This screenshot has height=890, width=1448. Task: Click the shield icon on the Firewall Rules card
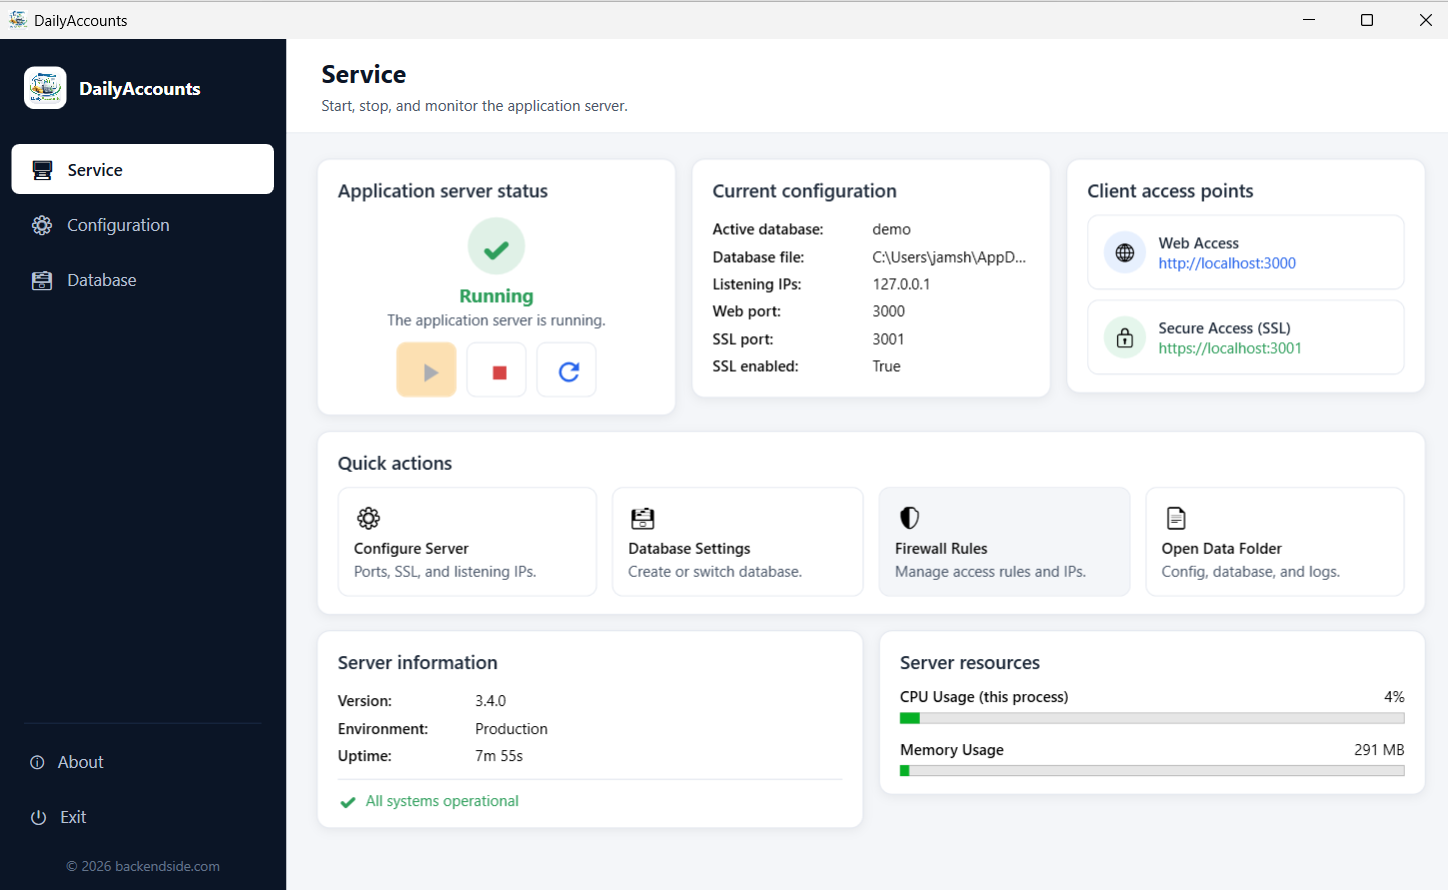point(909,518)
